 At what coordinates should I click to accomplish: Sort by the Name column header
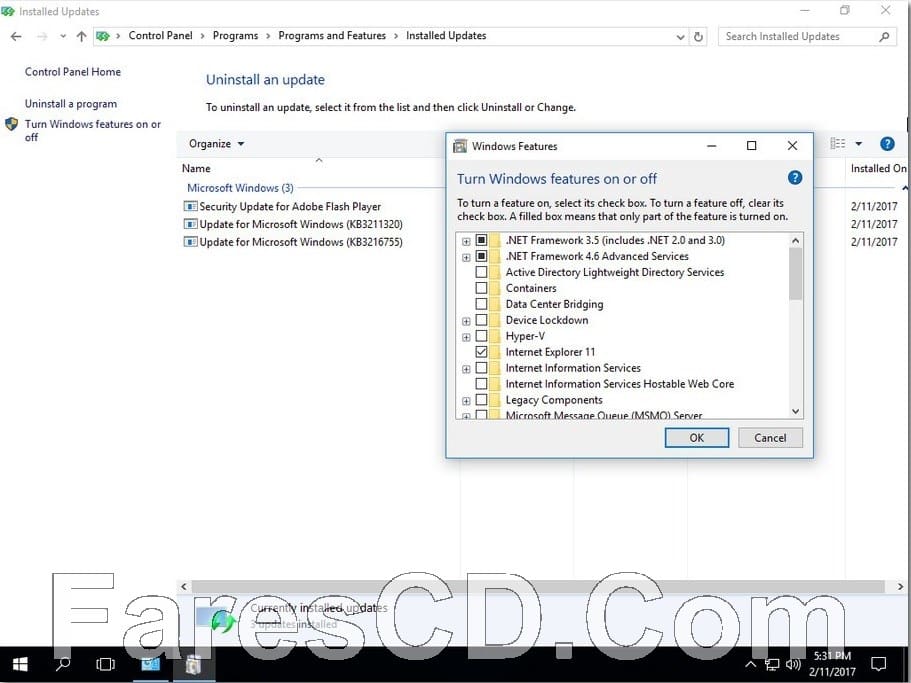coord(196,168)
